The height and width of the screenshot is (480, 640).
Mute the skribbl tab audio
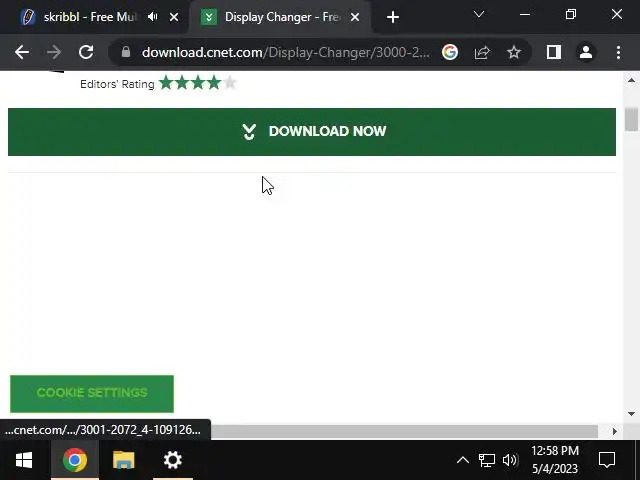coord(153,17)
